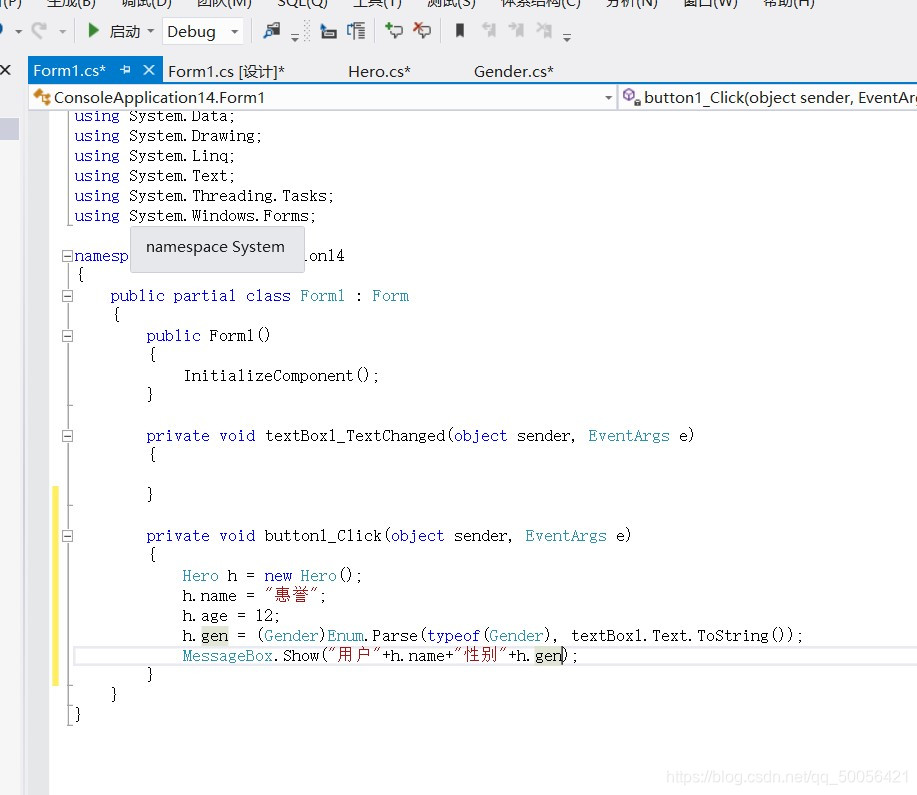Collapse the namespace outlining region

coord(67,256)
